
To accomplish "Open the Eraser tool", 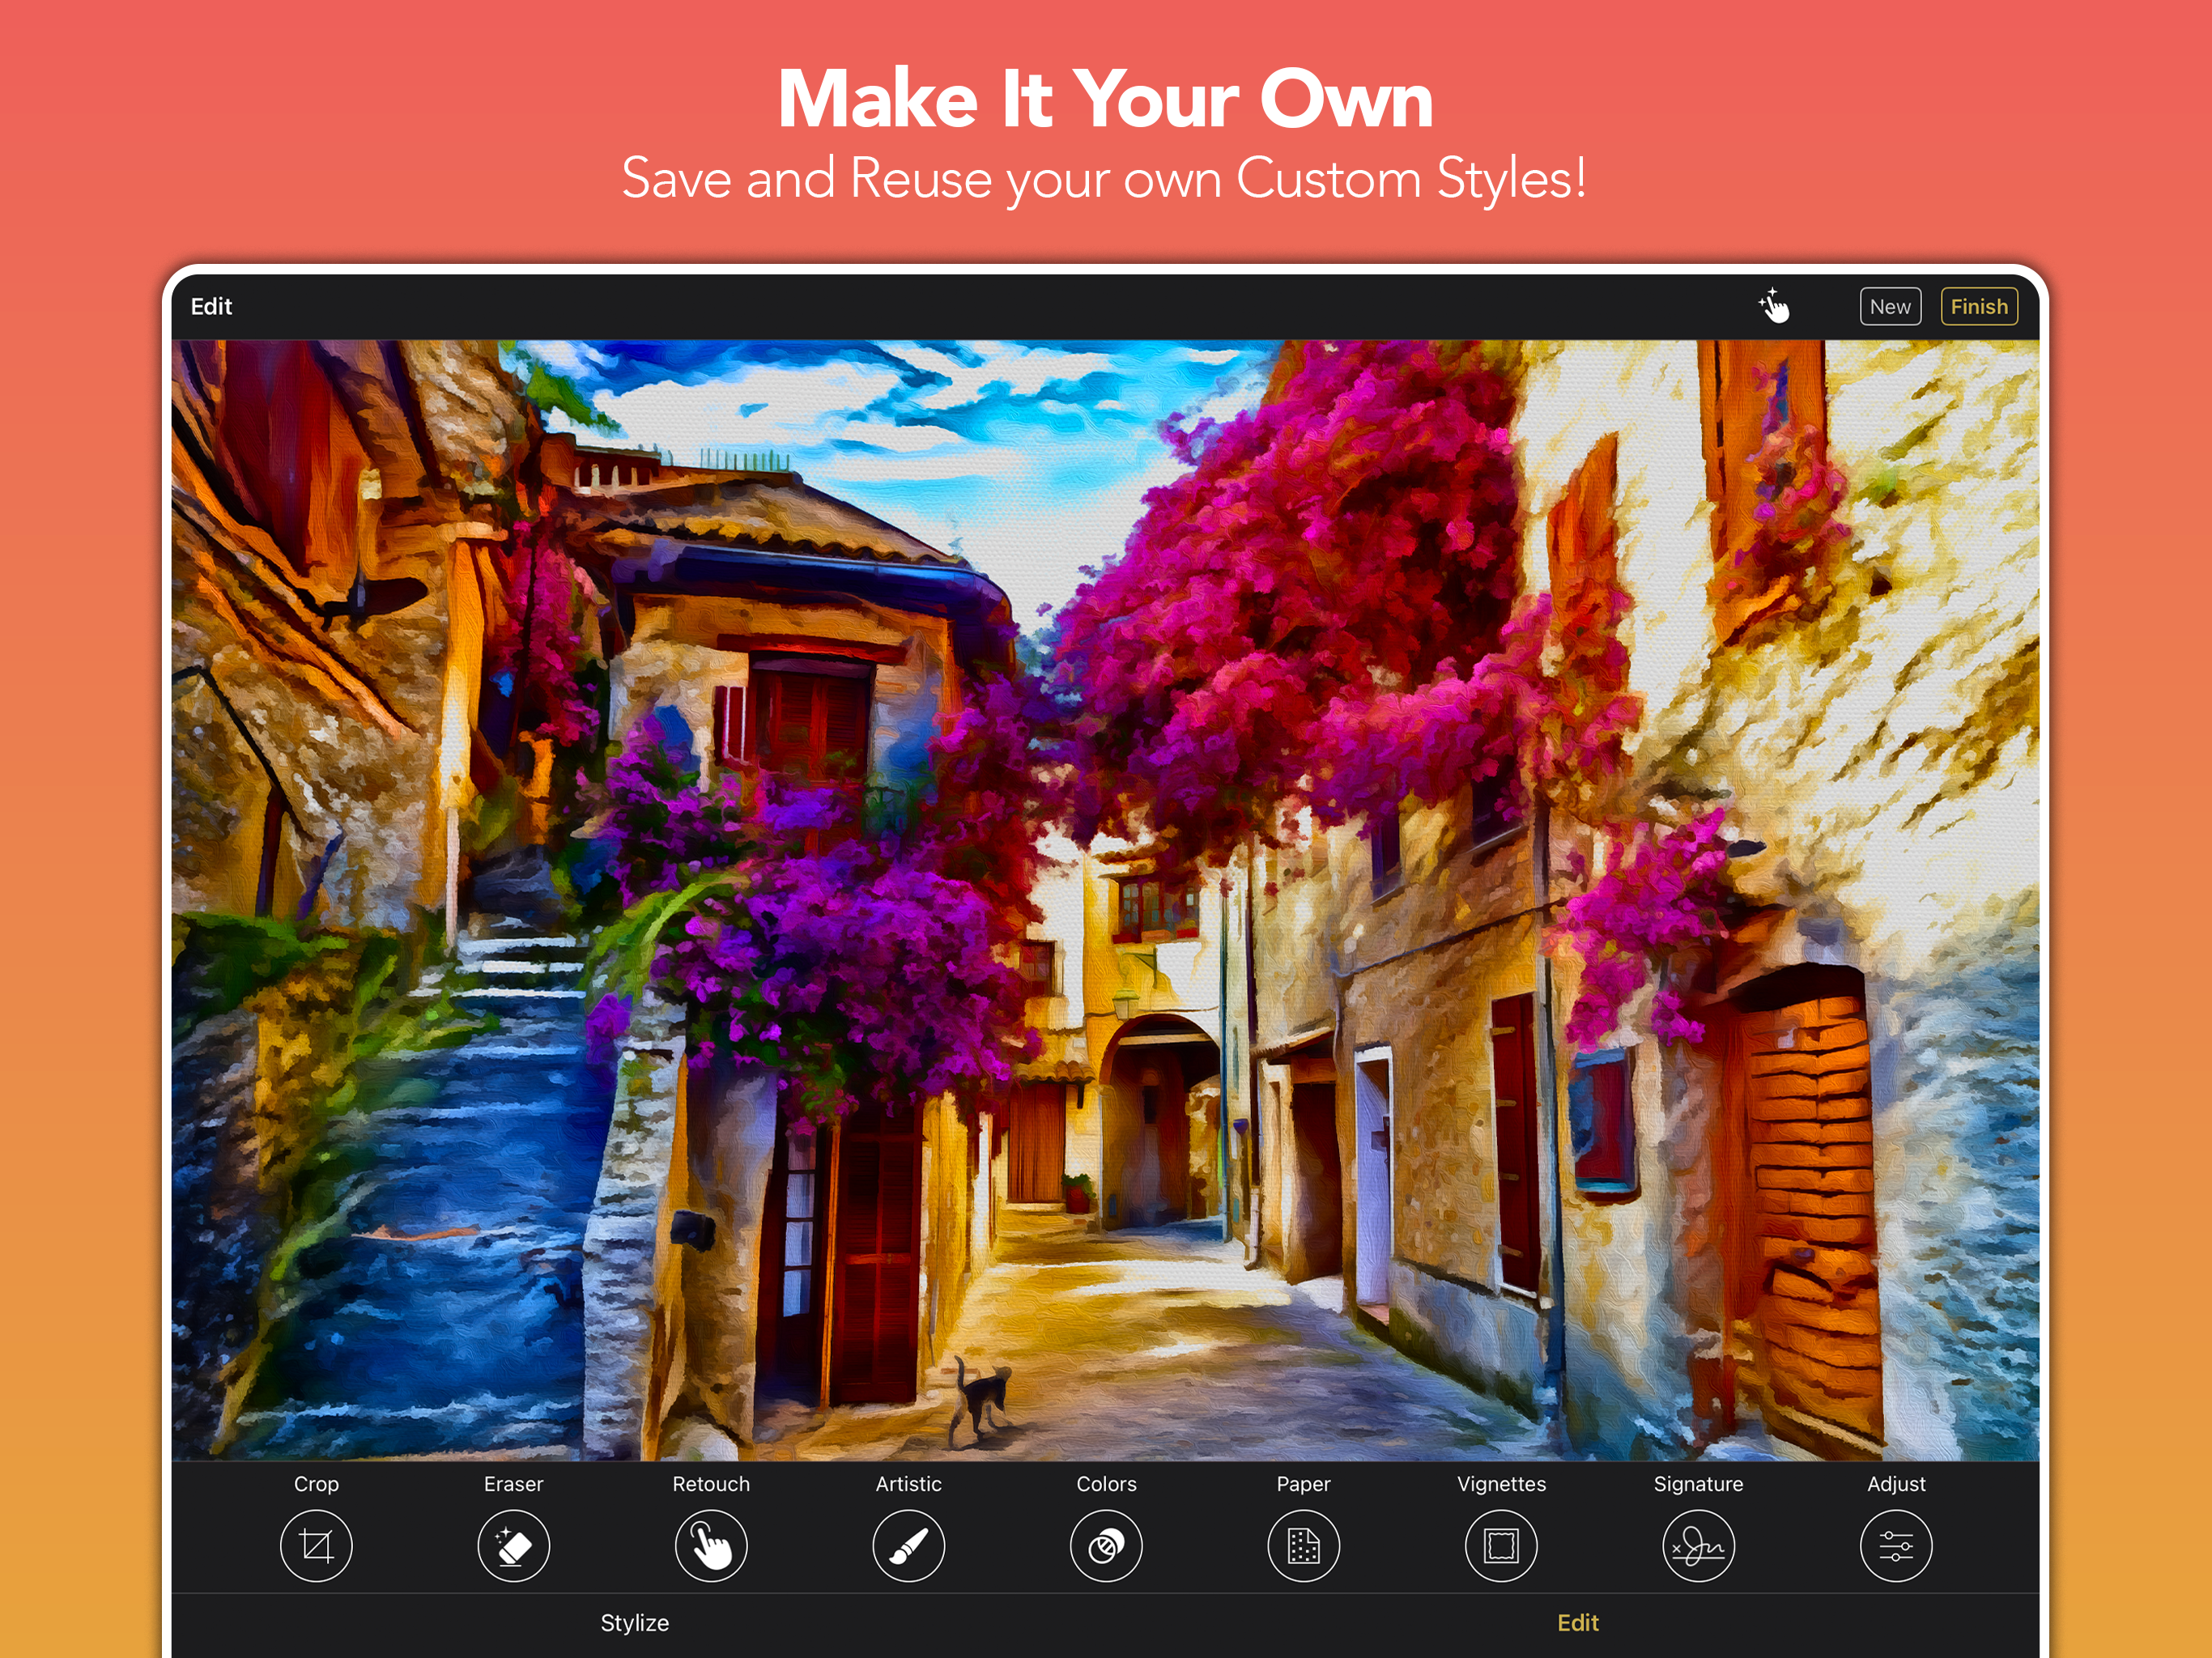I will (x=513, y=1546).
